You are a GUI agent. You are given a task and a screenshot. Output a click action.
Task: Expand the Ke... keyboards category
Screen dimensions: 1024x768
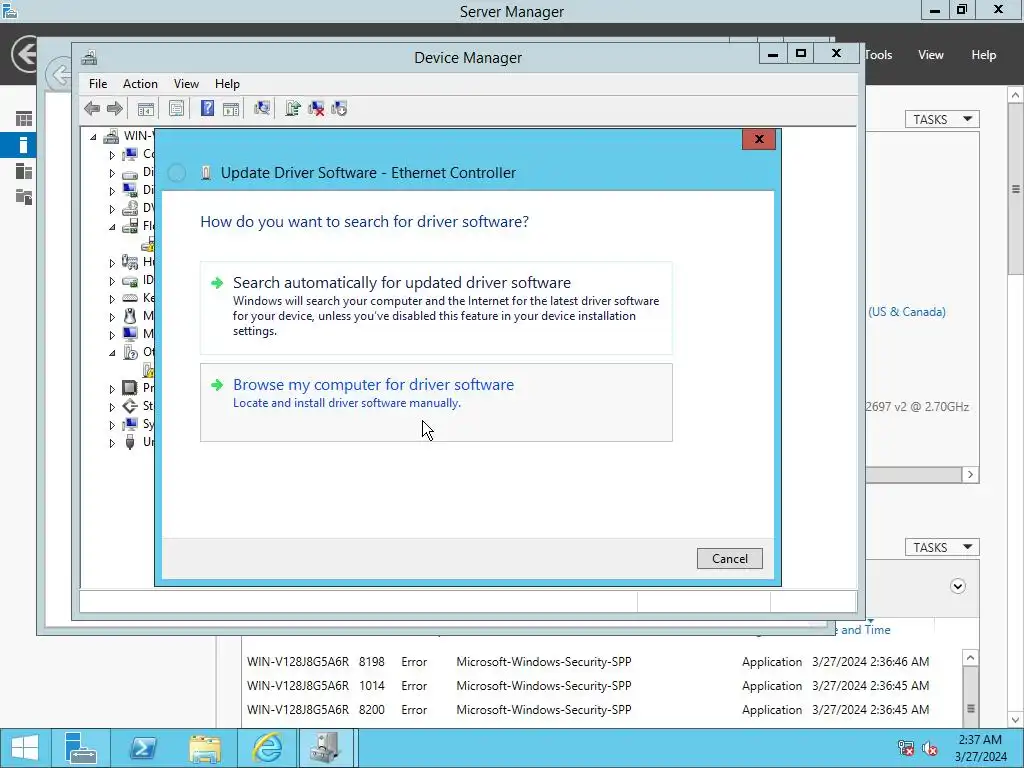[112, 299]
